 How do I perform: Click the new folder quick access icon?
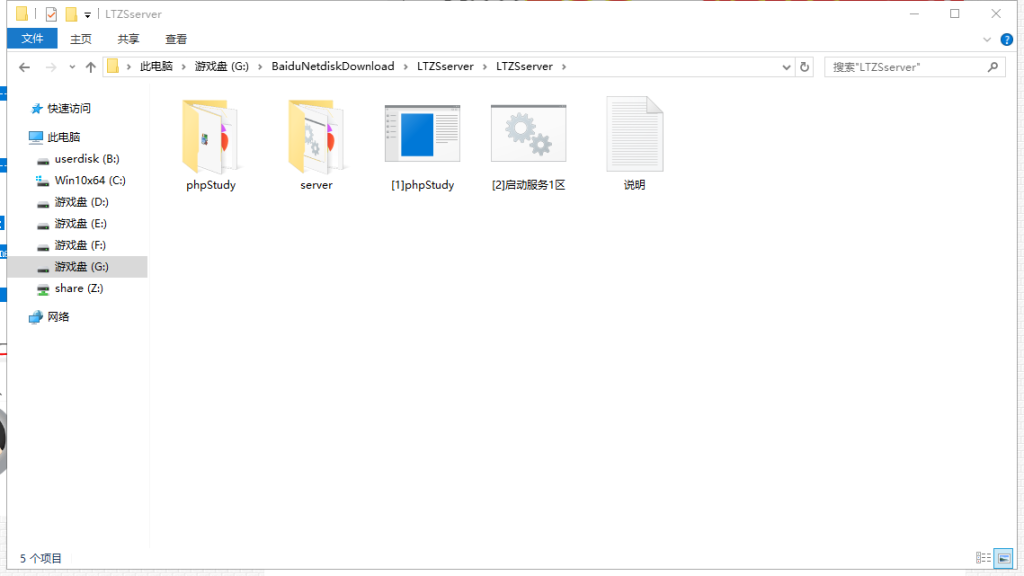[71, 14]
